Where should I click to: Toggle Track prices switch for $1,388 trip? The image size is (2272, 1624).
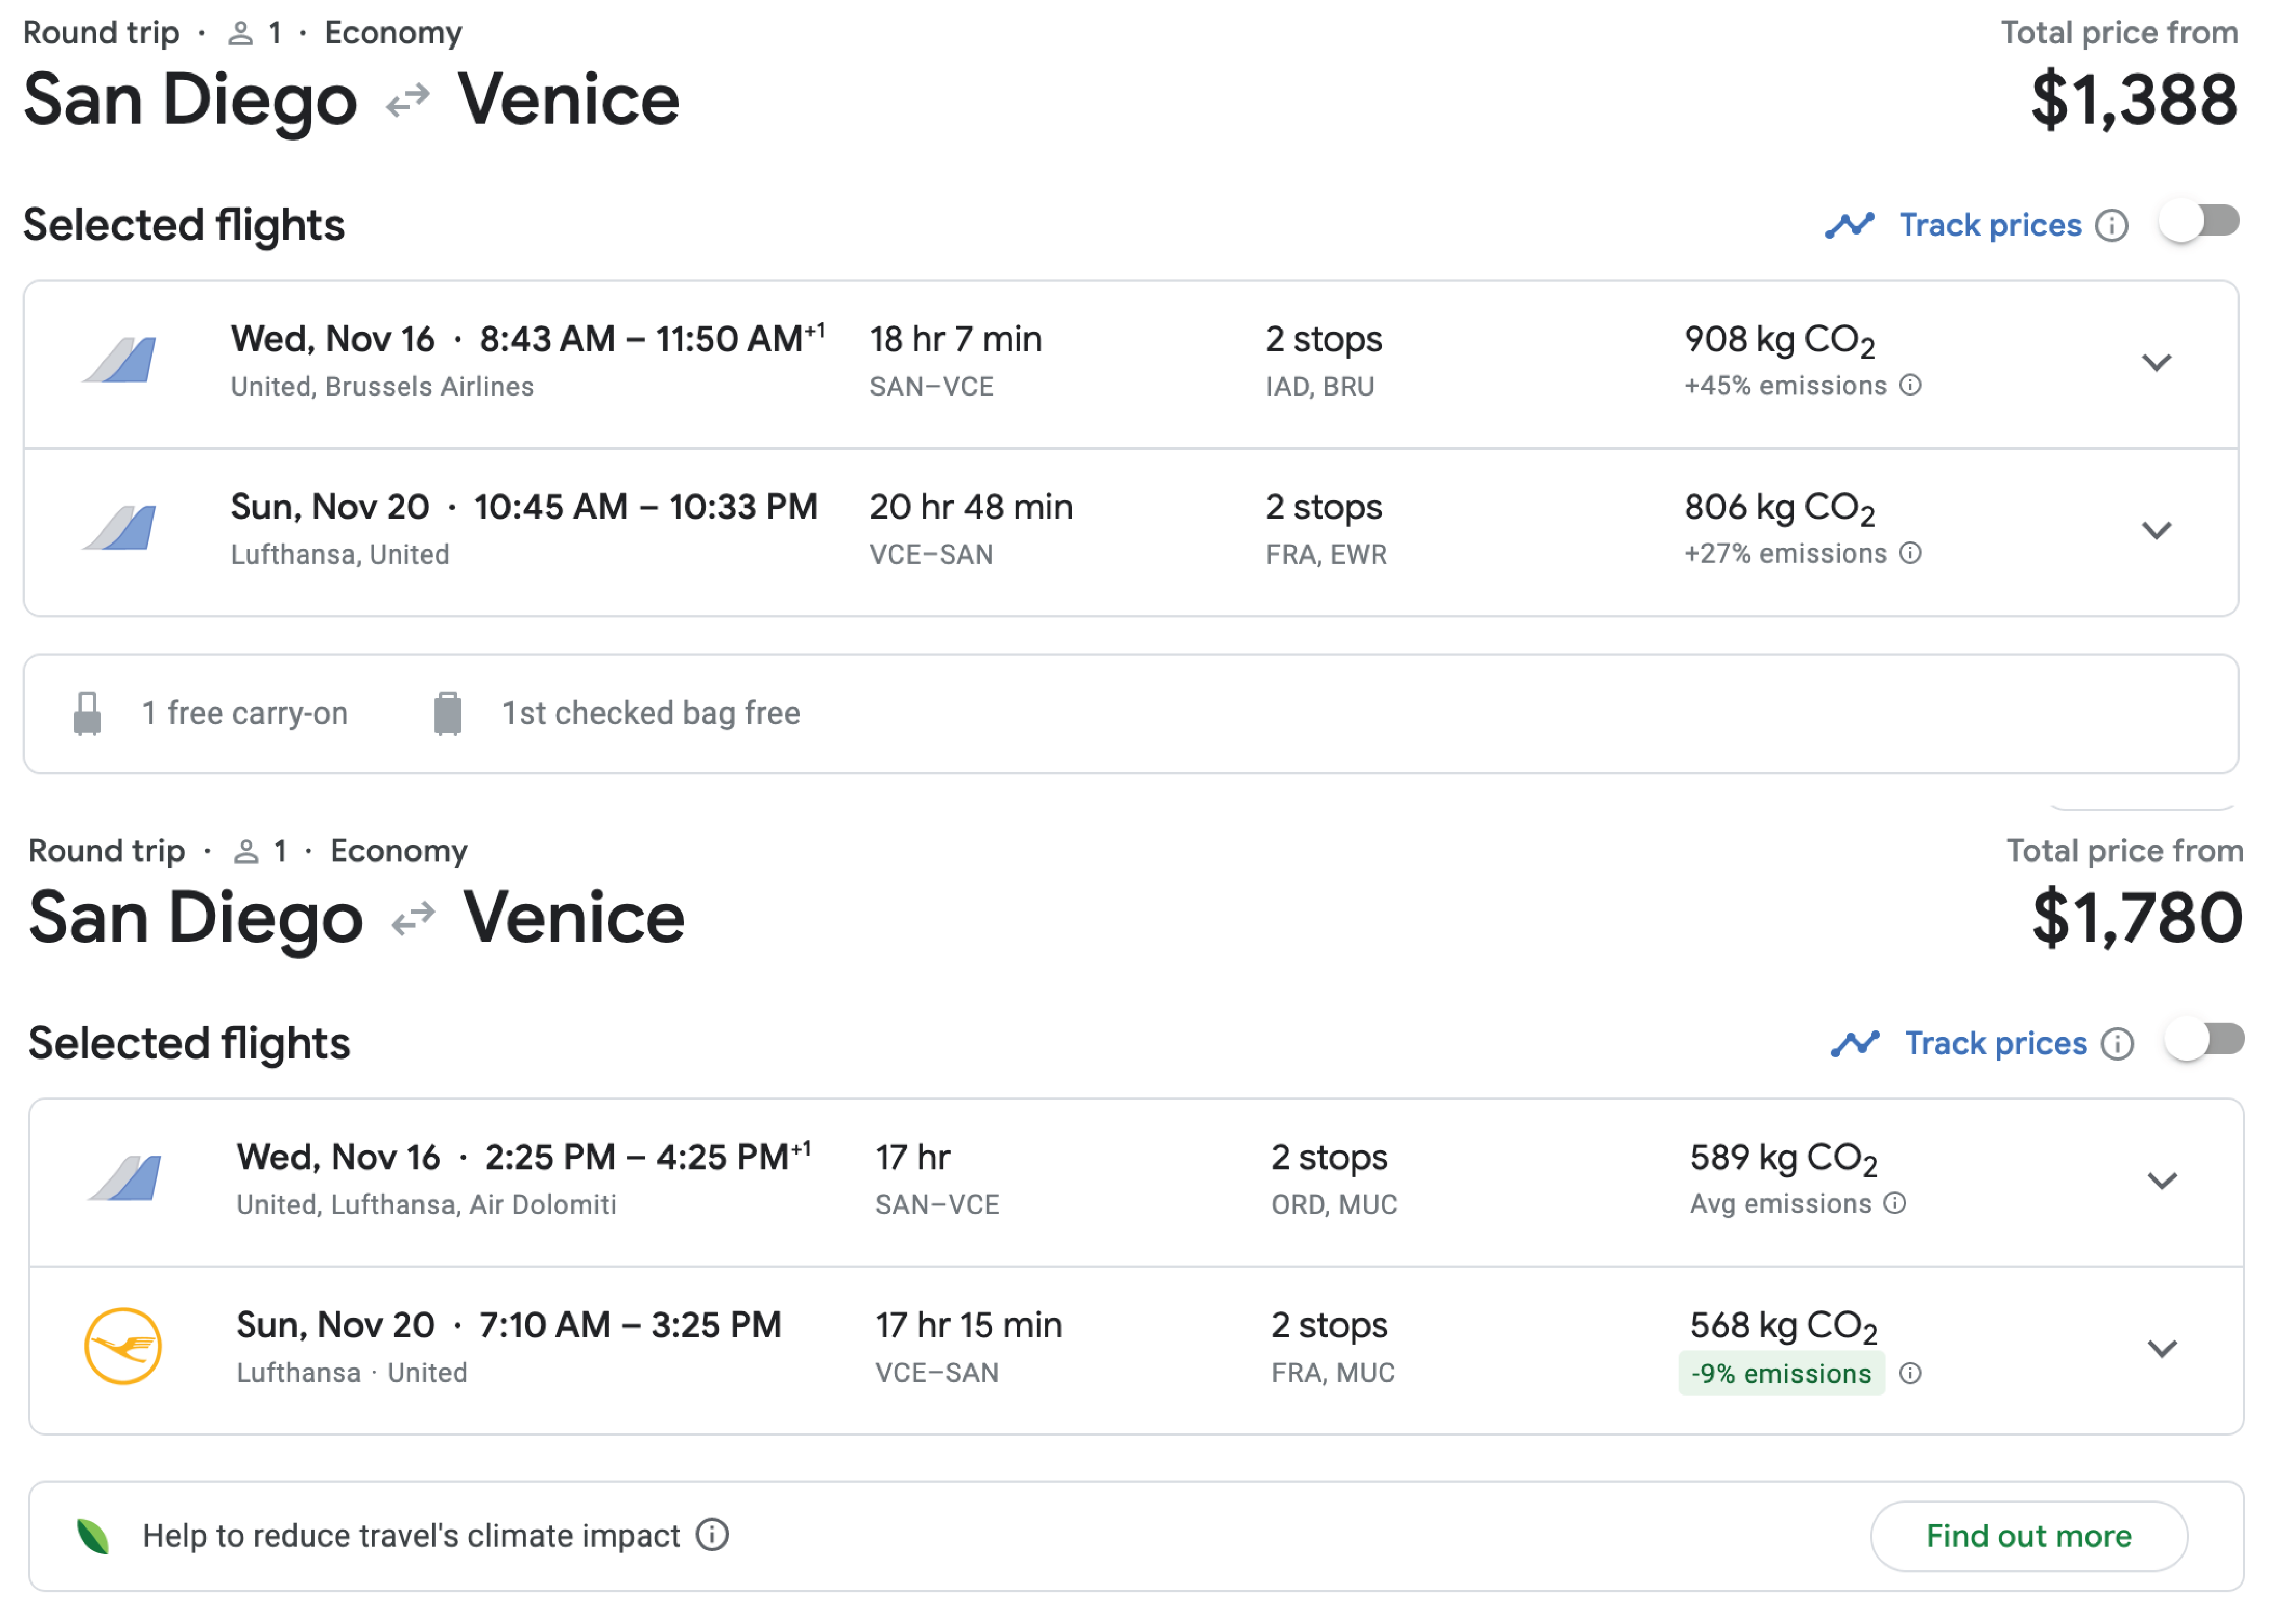coord(2198,221)
